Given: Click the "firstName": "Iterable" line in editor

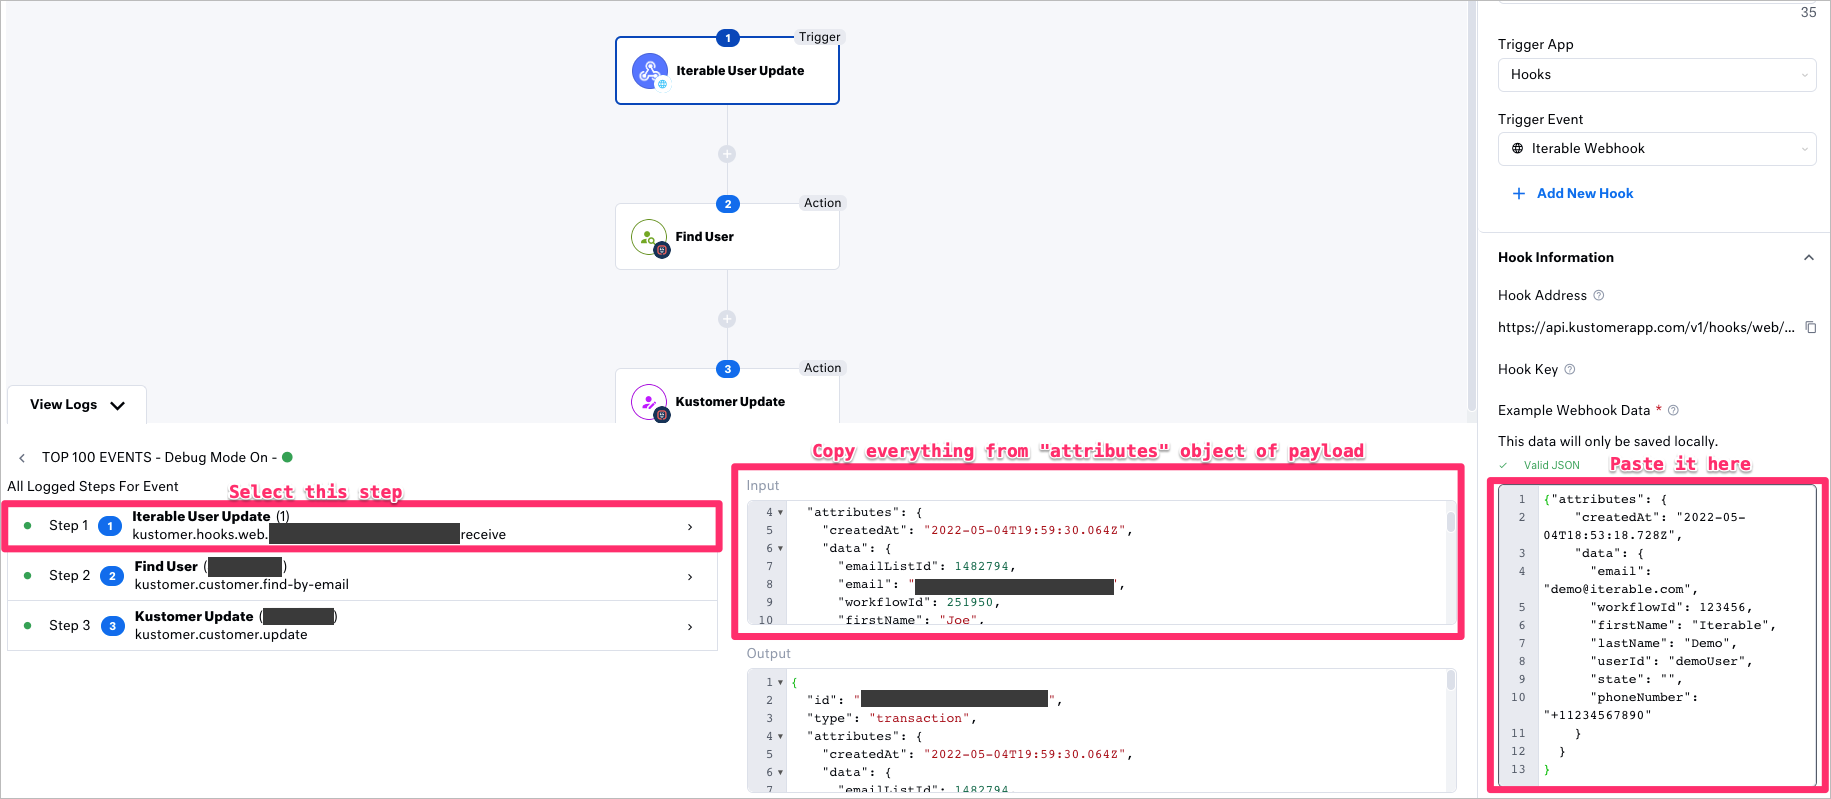Looking at the screenshot, I should [1683, 625].
